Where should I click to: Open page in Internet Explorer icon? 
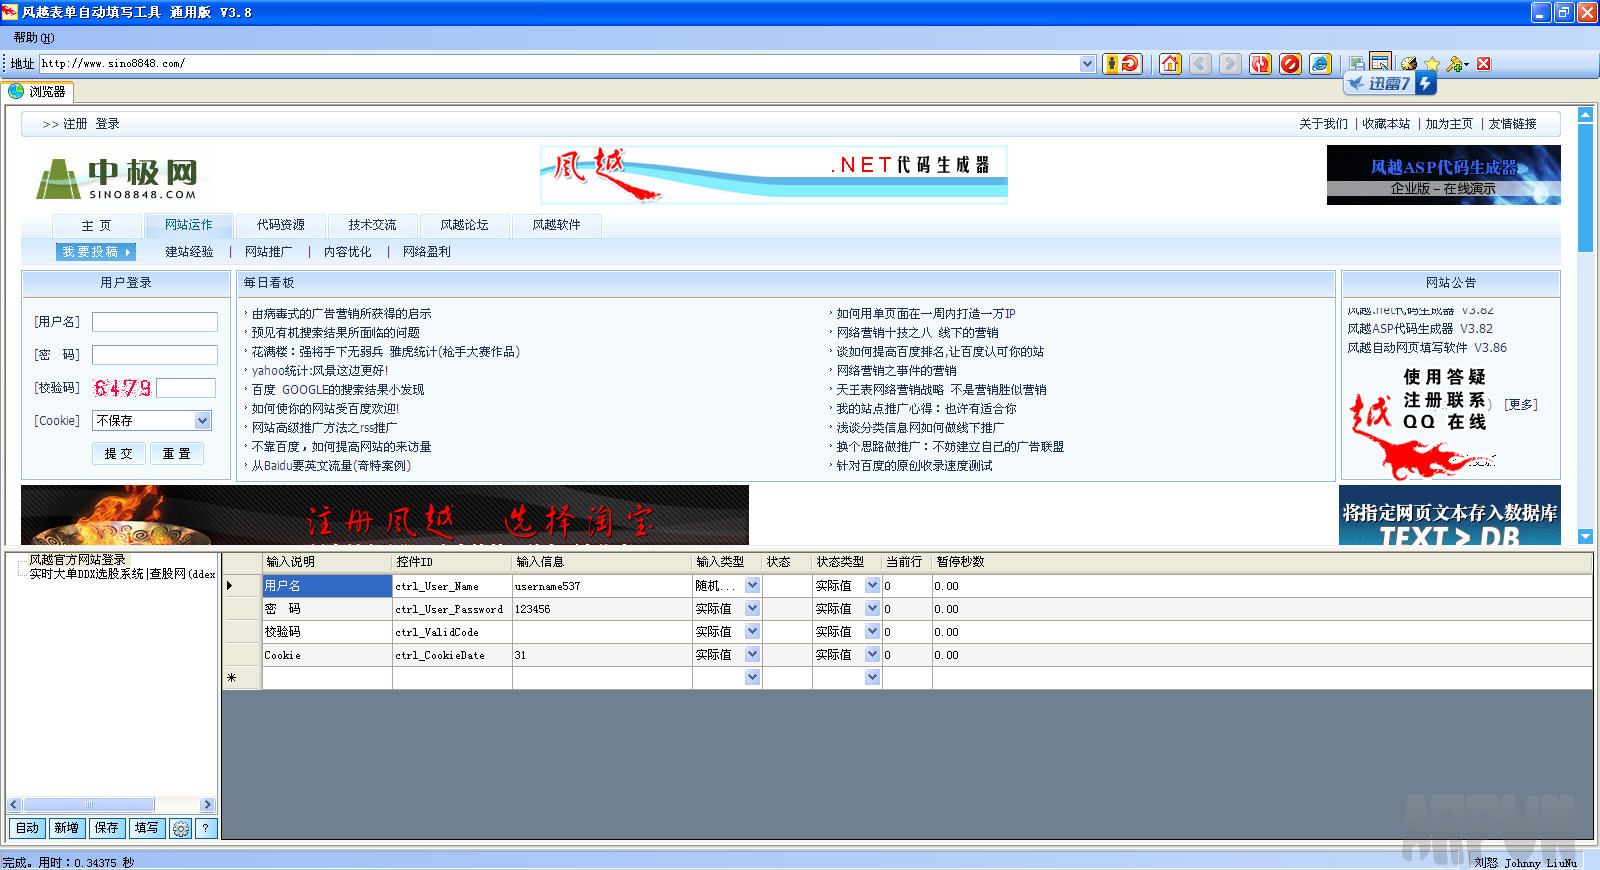1320,64
